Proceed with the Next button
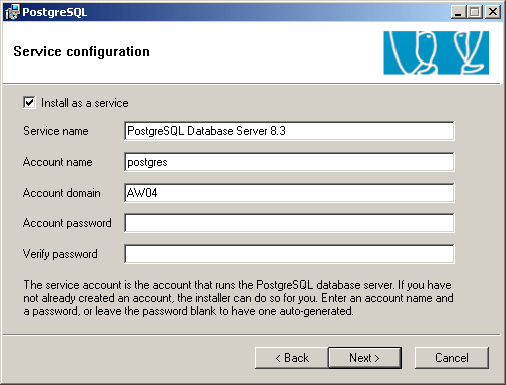 coord(365,358)
